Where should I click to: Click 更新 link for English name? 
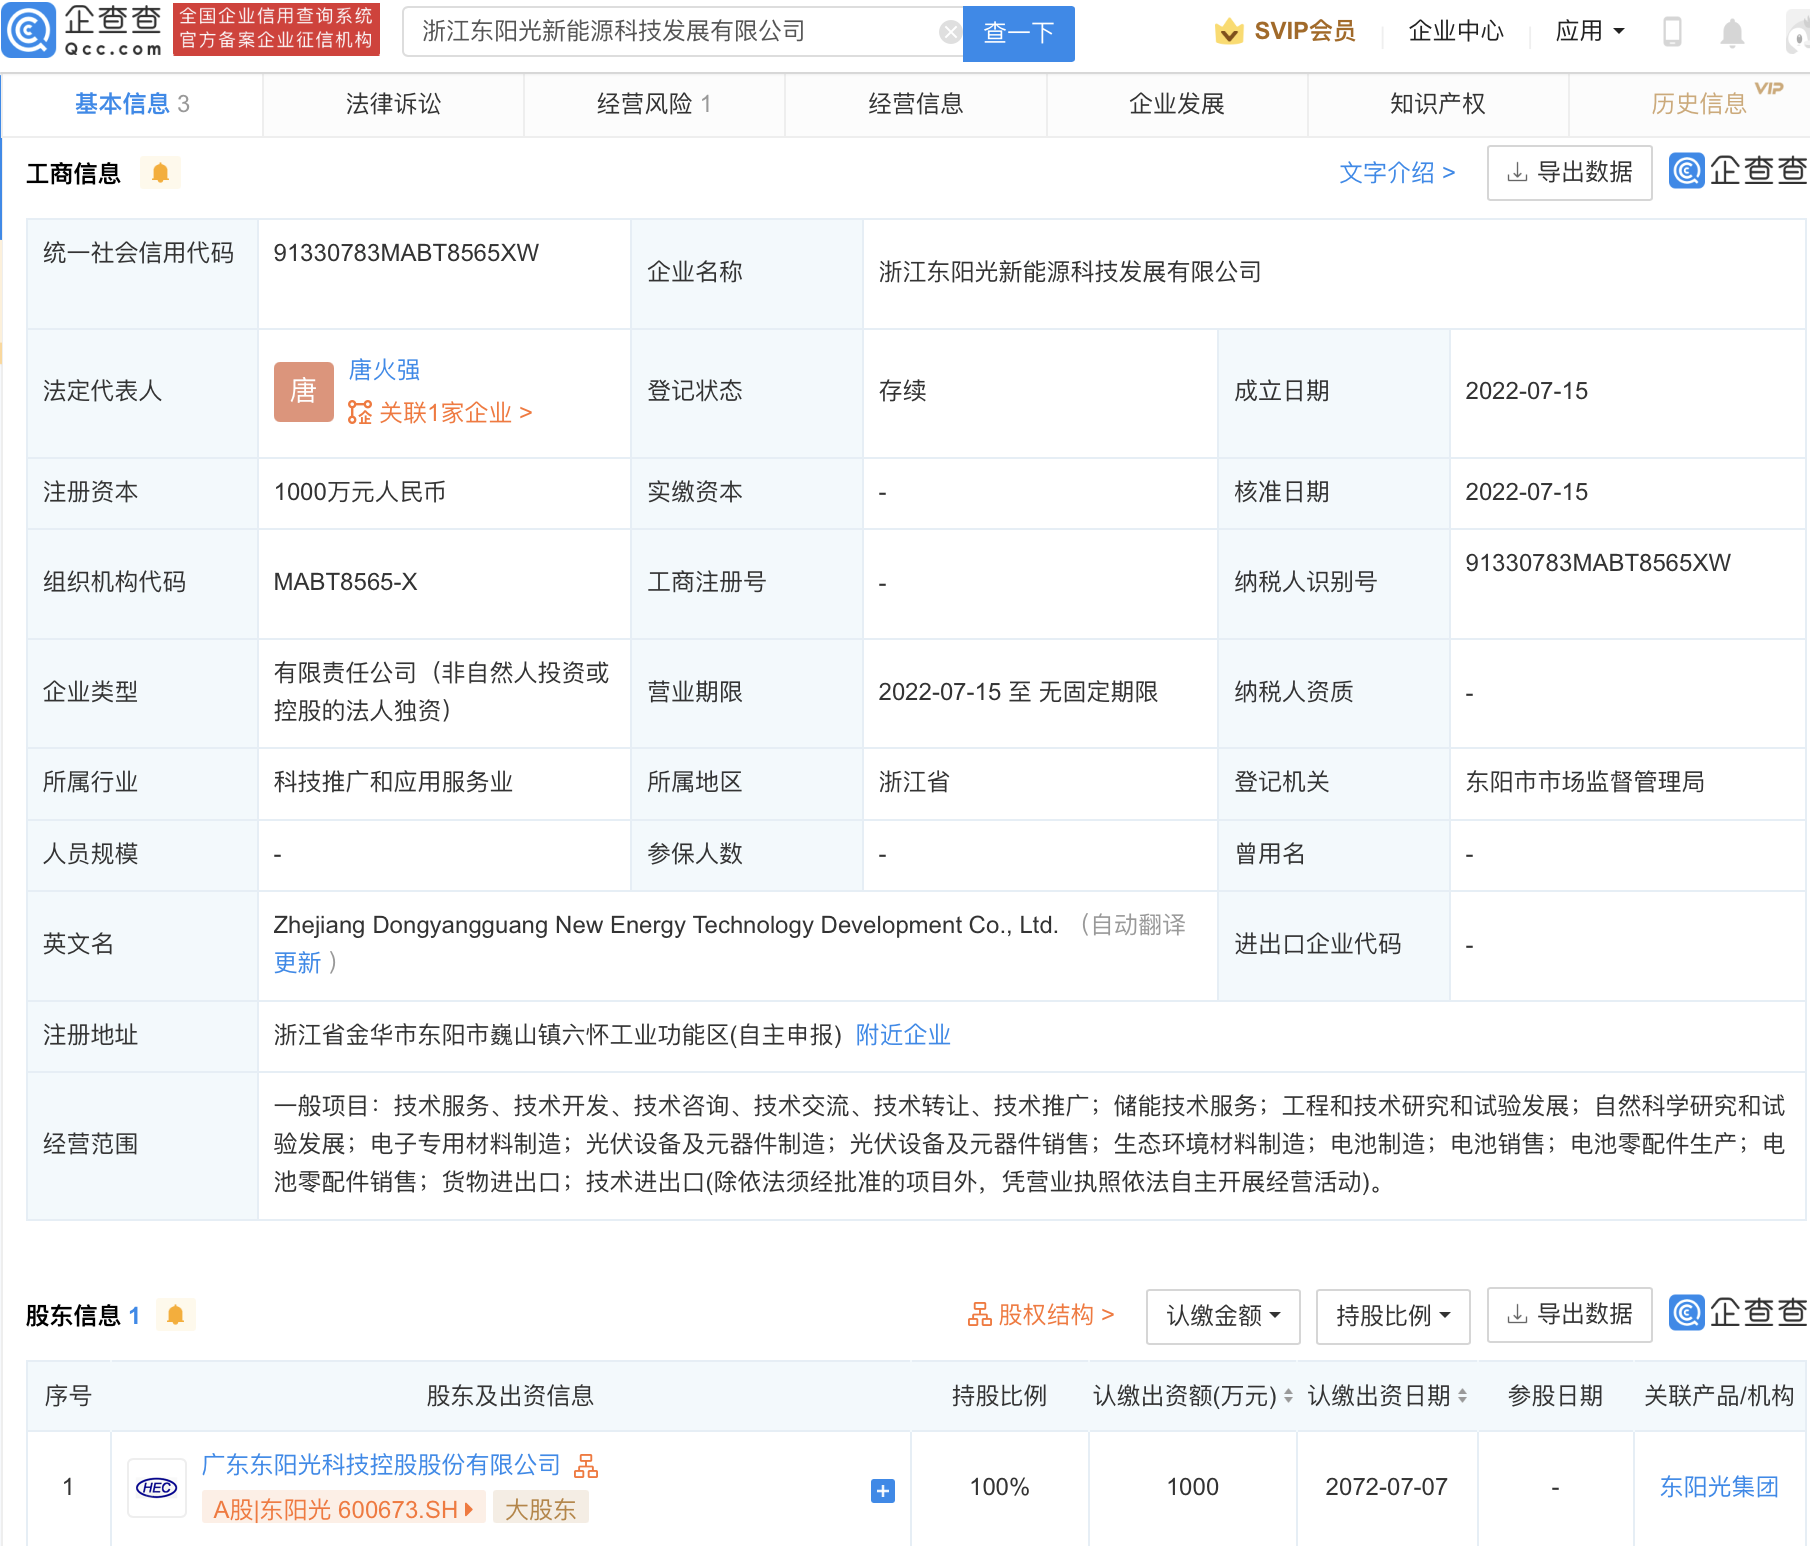click(x=297, y=963)
